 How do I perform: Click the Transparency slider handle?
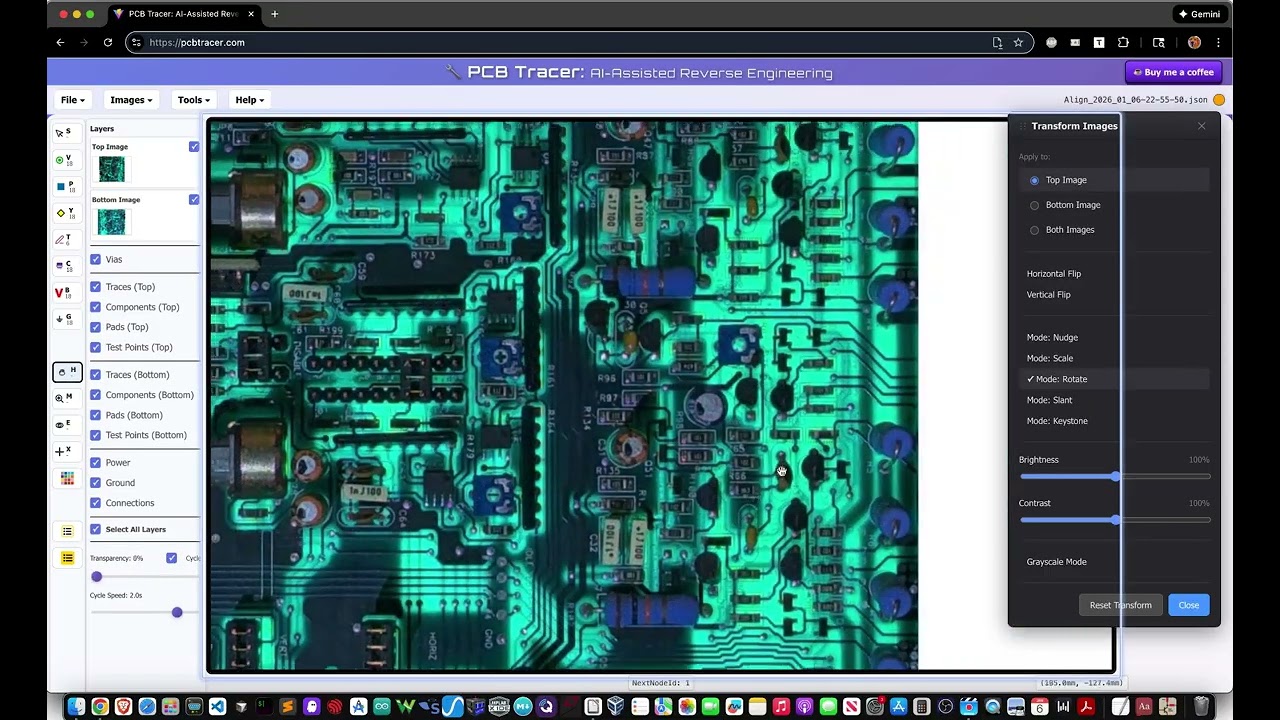[x=97, y=577]
